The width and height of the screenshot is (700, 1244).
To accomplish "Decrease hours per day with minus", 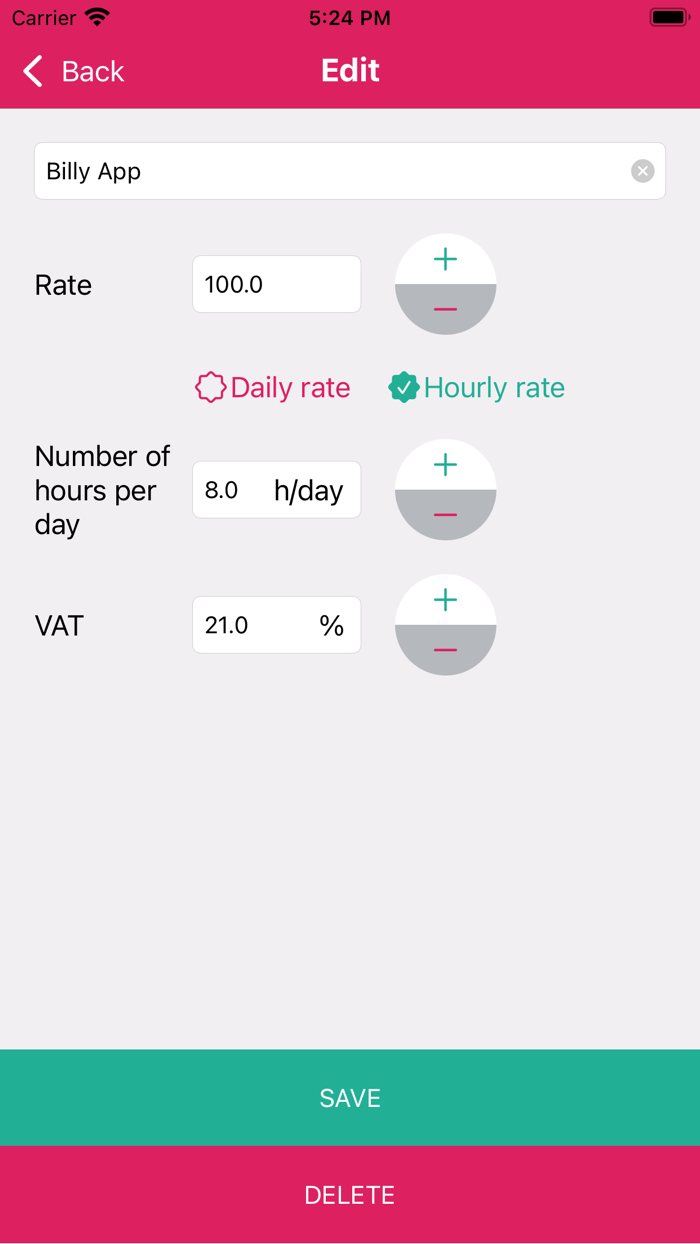I will pos(445,515).
